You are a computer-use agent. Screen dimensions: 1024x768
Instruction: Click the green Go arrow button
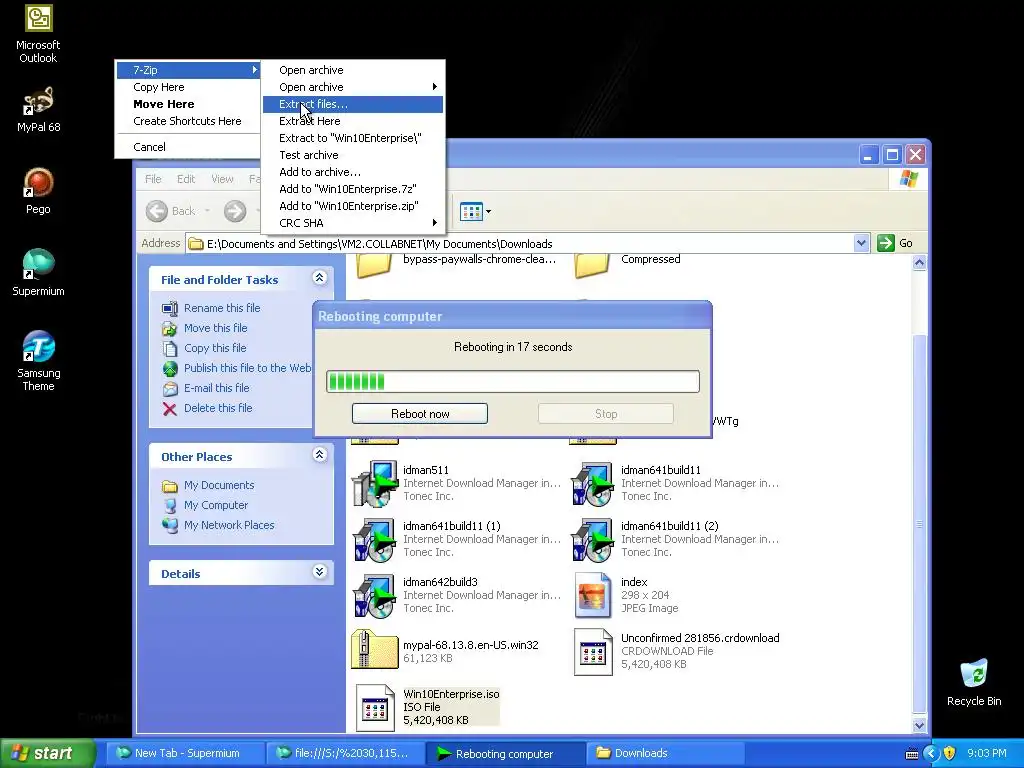click(886, 243)
